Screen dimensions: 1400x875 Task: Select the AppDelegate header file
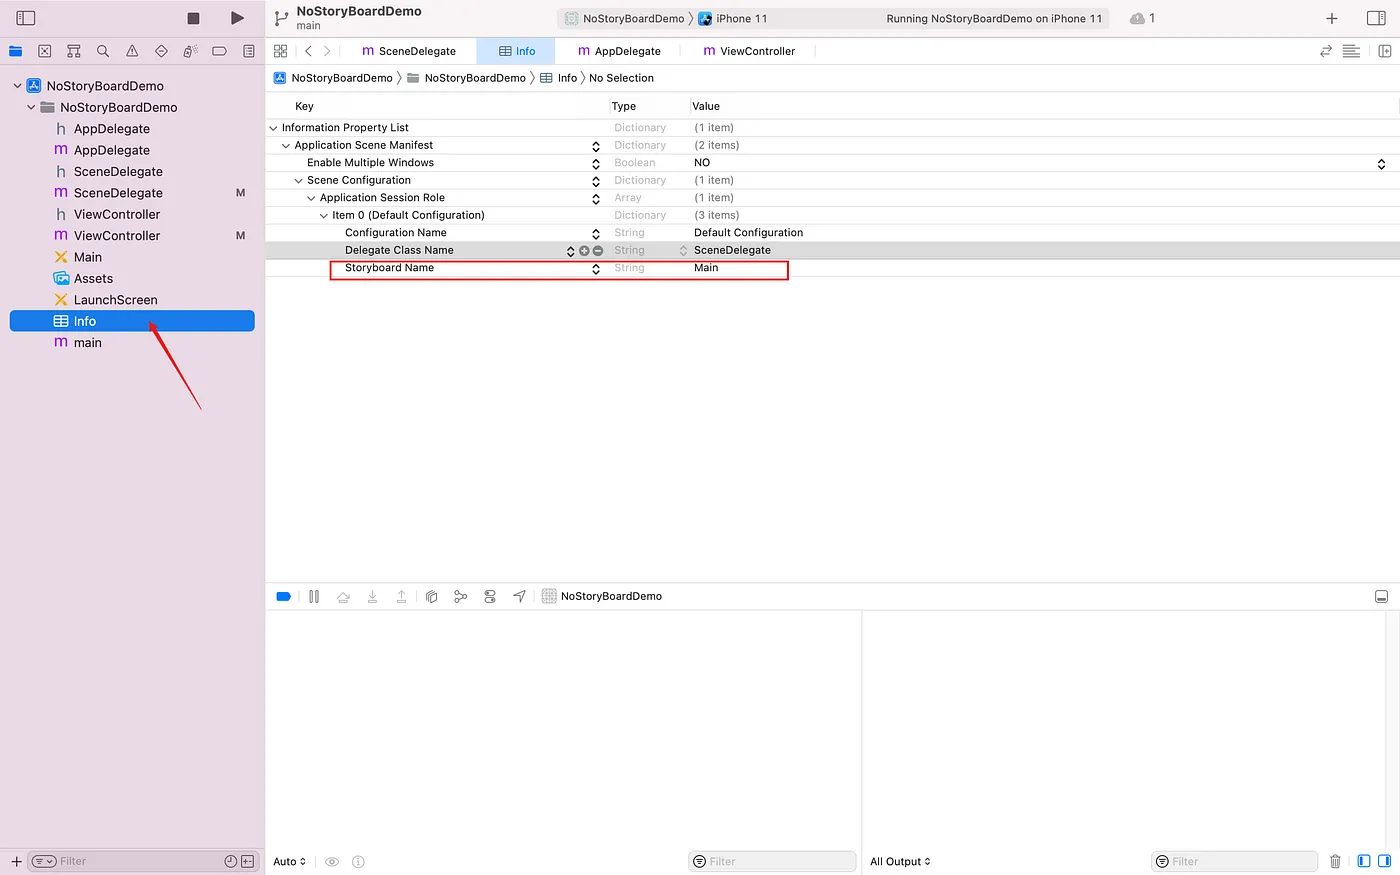point(111,129)
